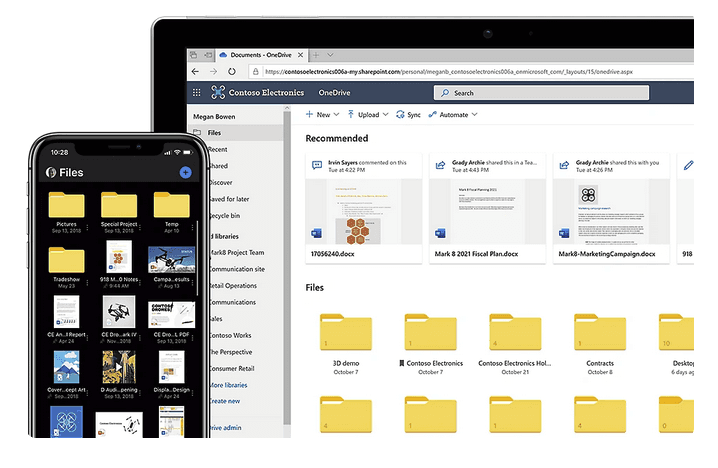Open the Consumer Retail library

click(232, 369)
